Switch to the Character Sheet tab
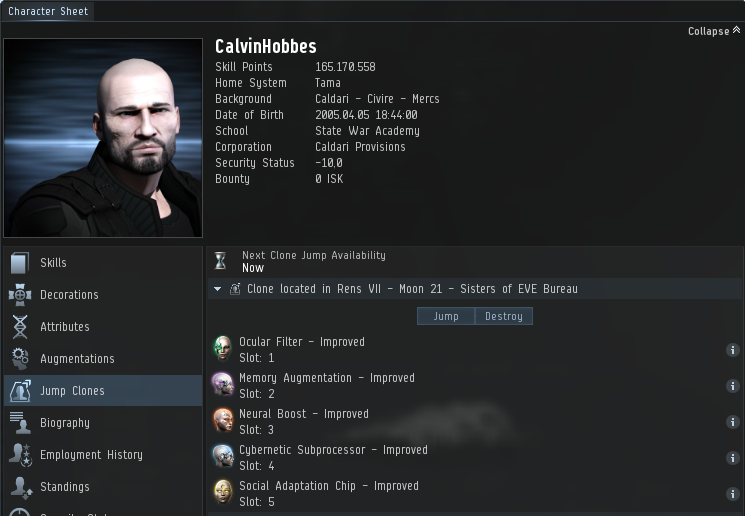745x516 pixels. 48,11
